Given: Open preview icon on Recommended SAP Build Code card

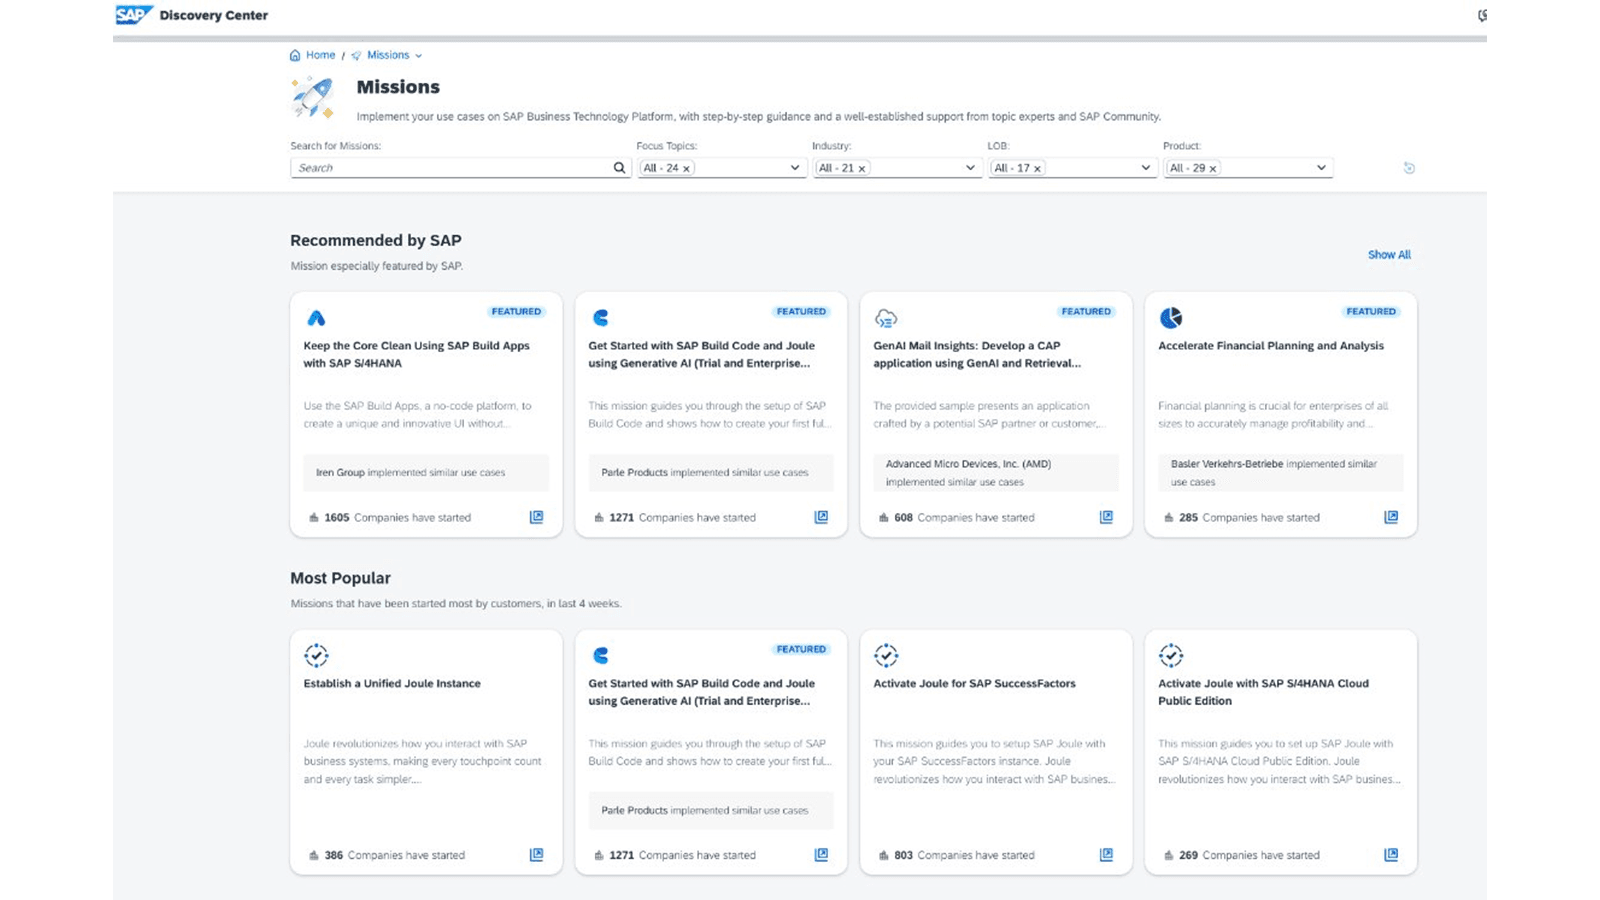Looking at the screenshot, I should 821,517.
